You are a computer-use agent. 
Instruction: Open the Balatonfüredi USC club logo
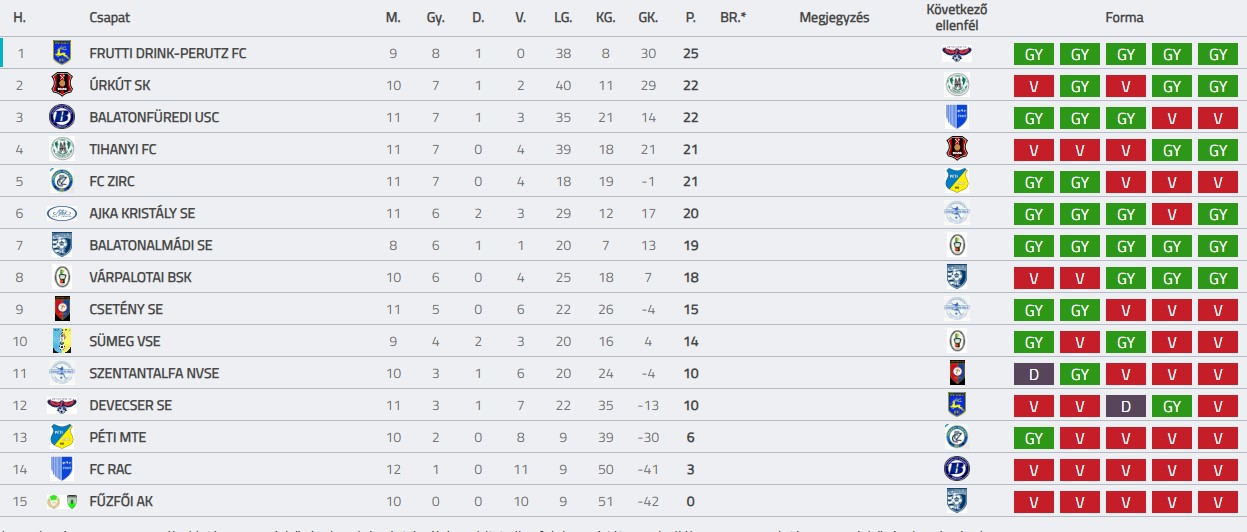pos(62,117)
